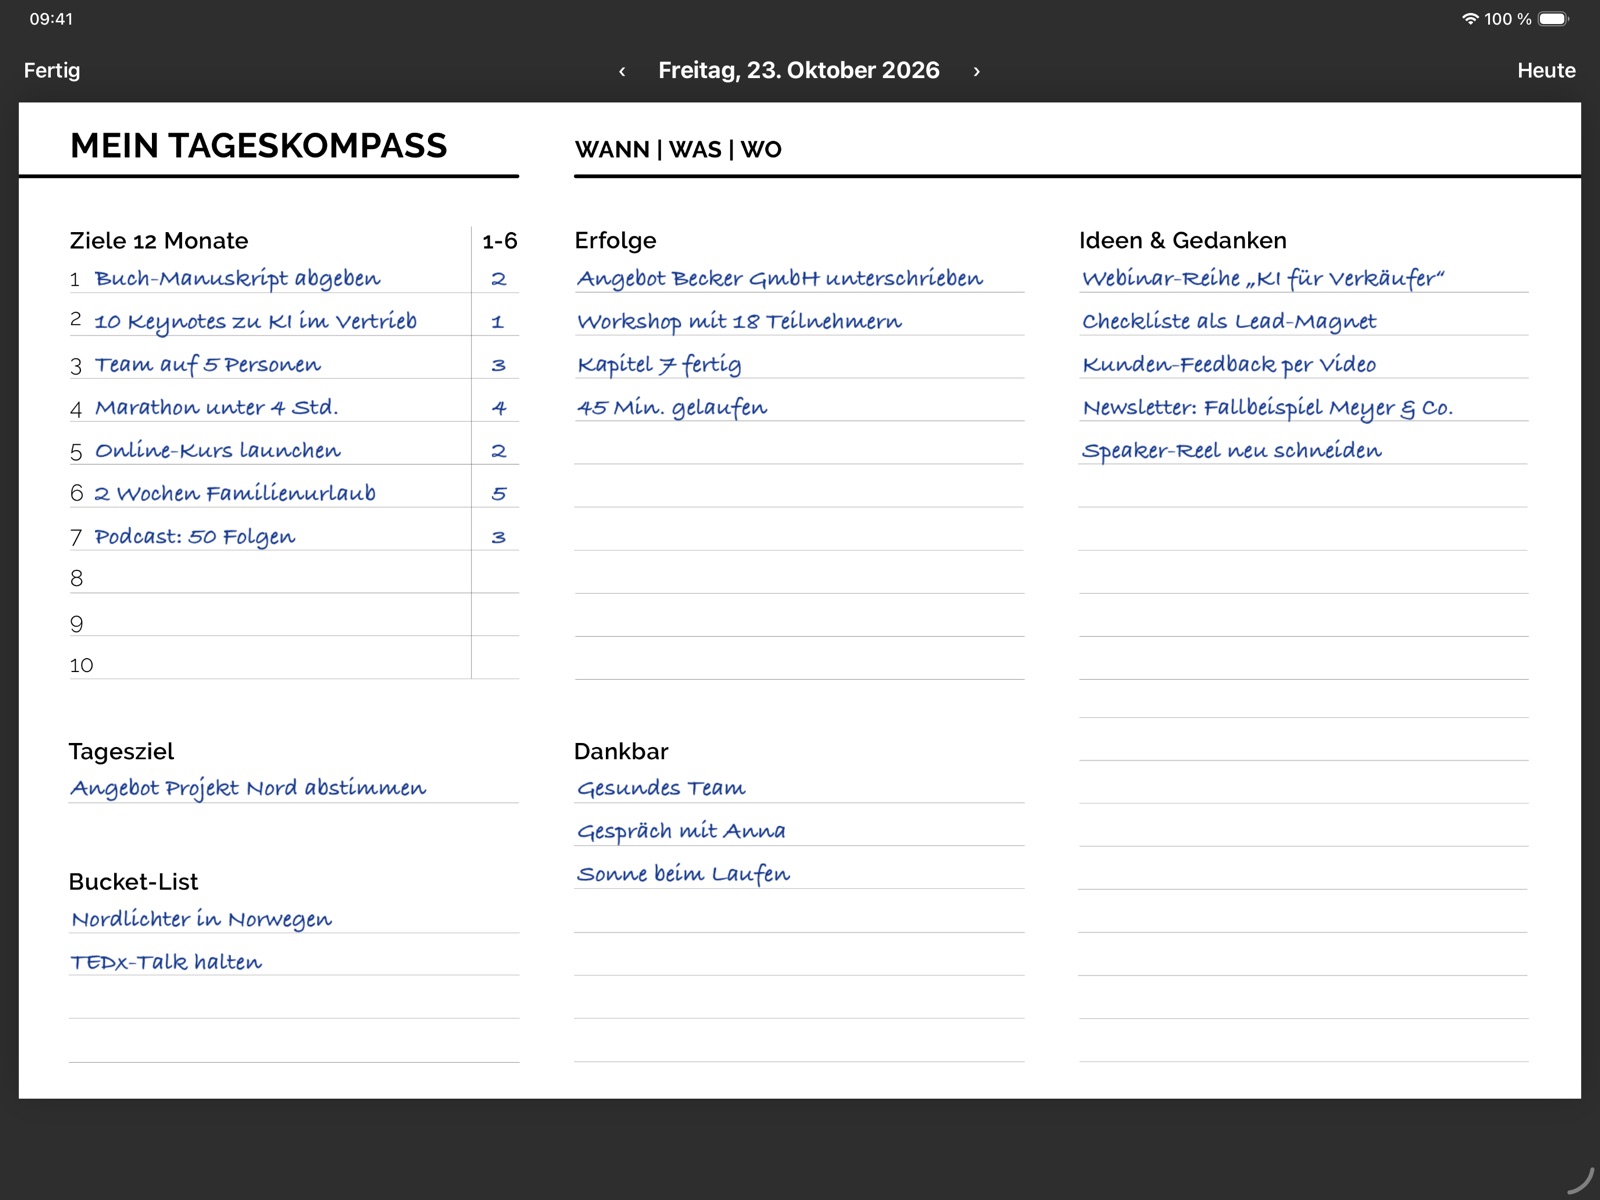The height and width of the screenshot is (1200, 1600).
Task: Select goal 'Podcast: 50 Folgen'
Action: pyautogui.click(x=195, y=536)
